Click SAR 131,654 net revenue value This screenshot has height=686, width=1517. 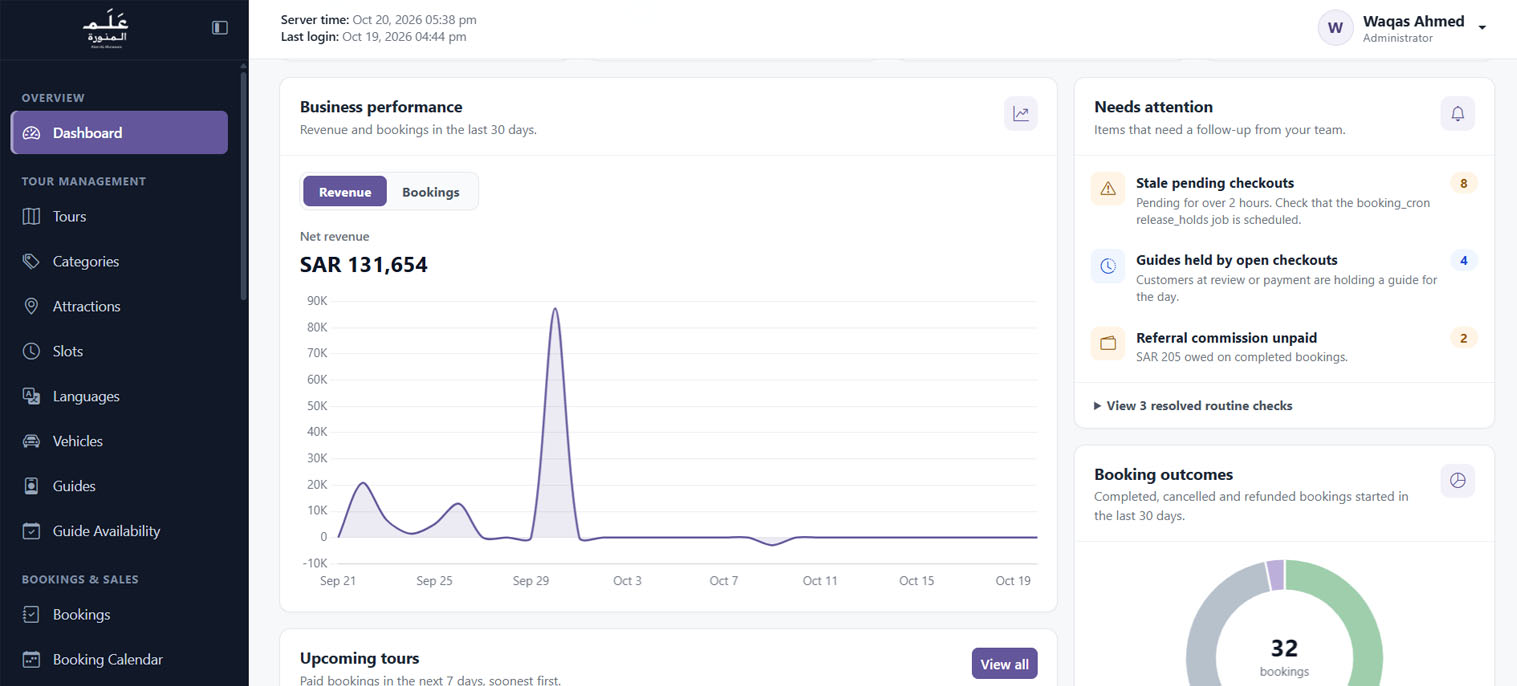coord(364,265)
